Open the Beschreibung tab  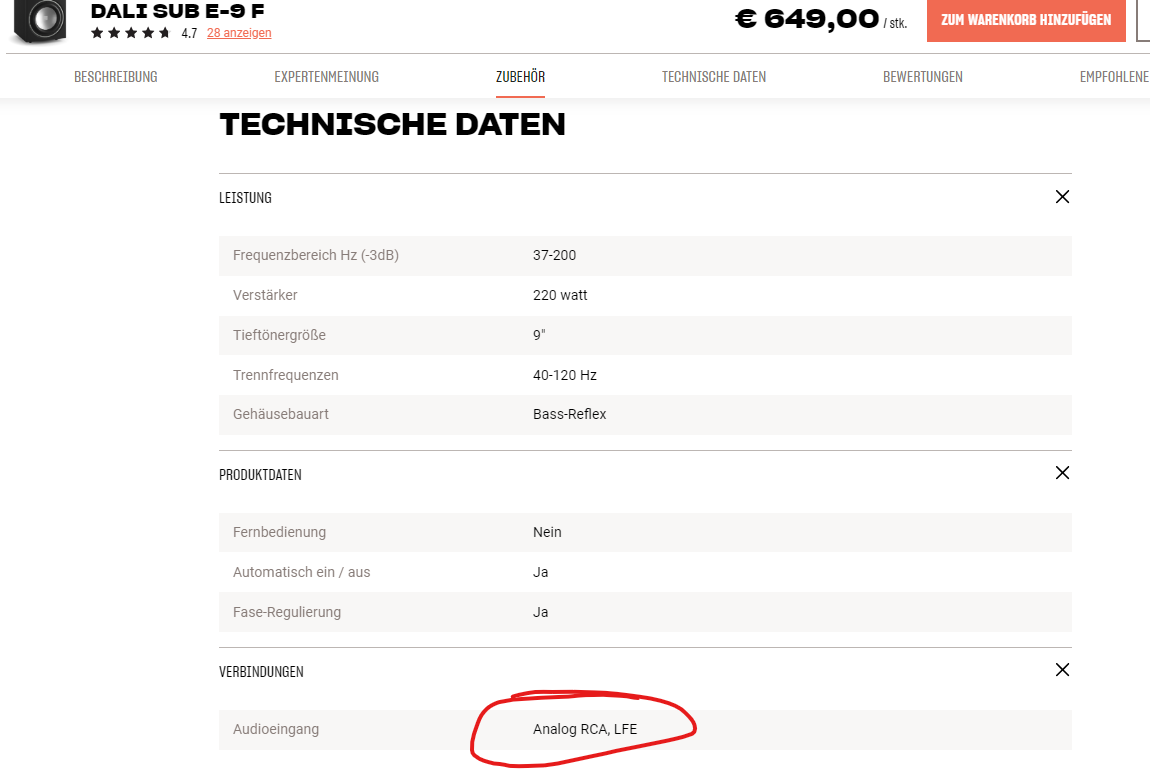pos(116,77)
